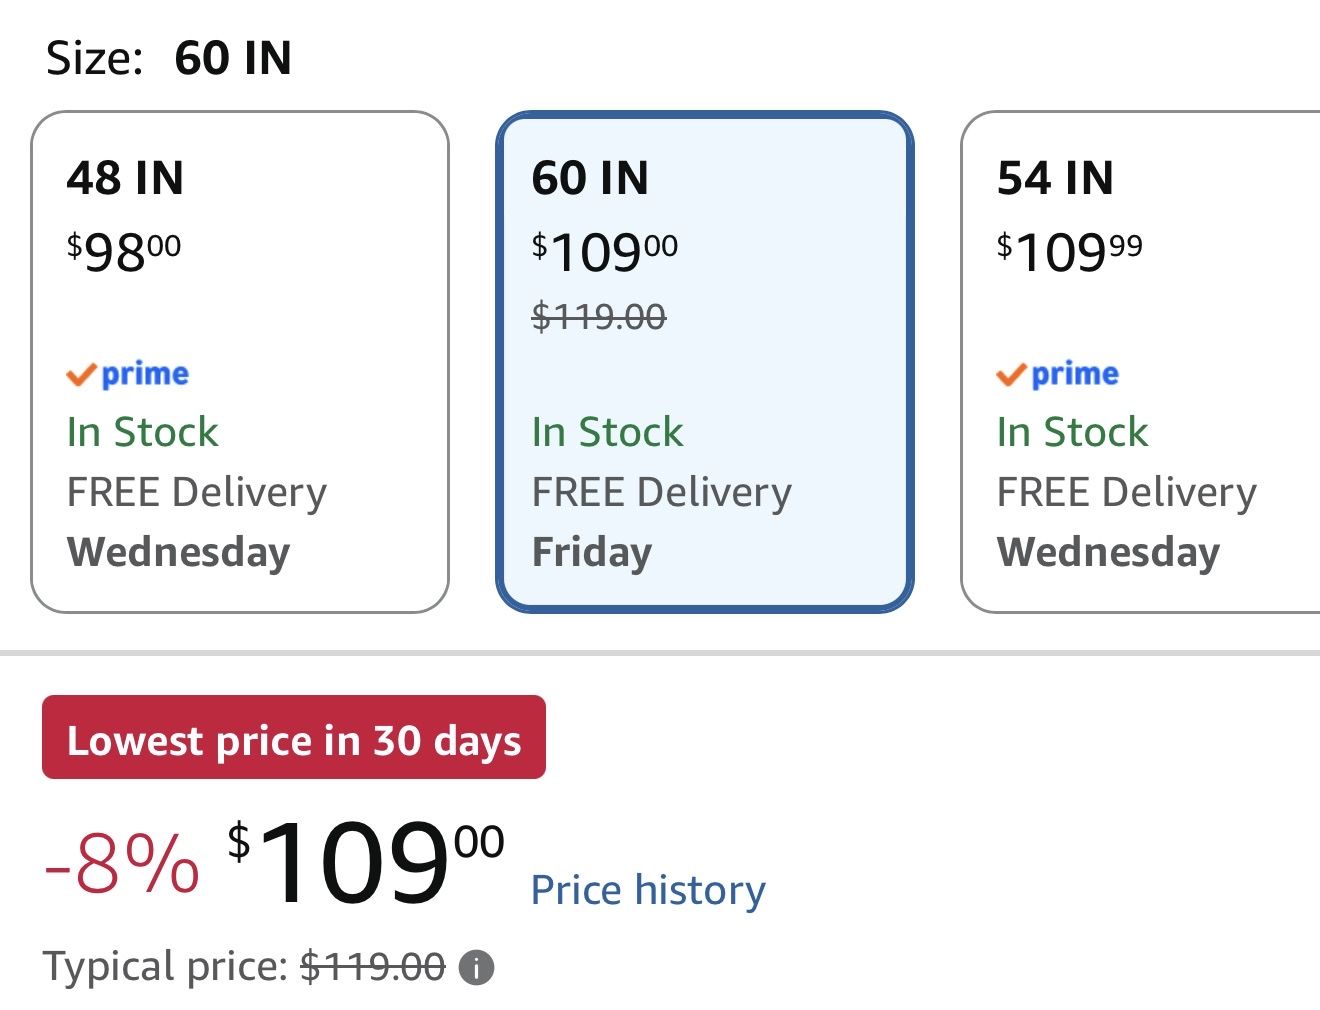Image resolution: width=1320 pixels, height=1010 pixels.
Task: Click the prime logo in 48 IN card
Action: tap(127, 374)
